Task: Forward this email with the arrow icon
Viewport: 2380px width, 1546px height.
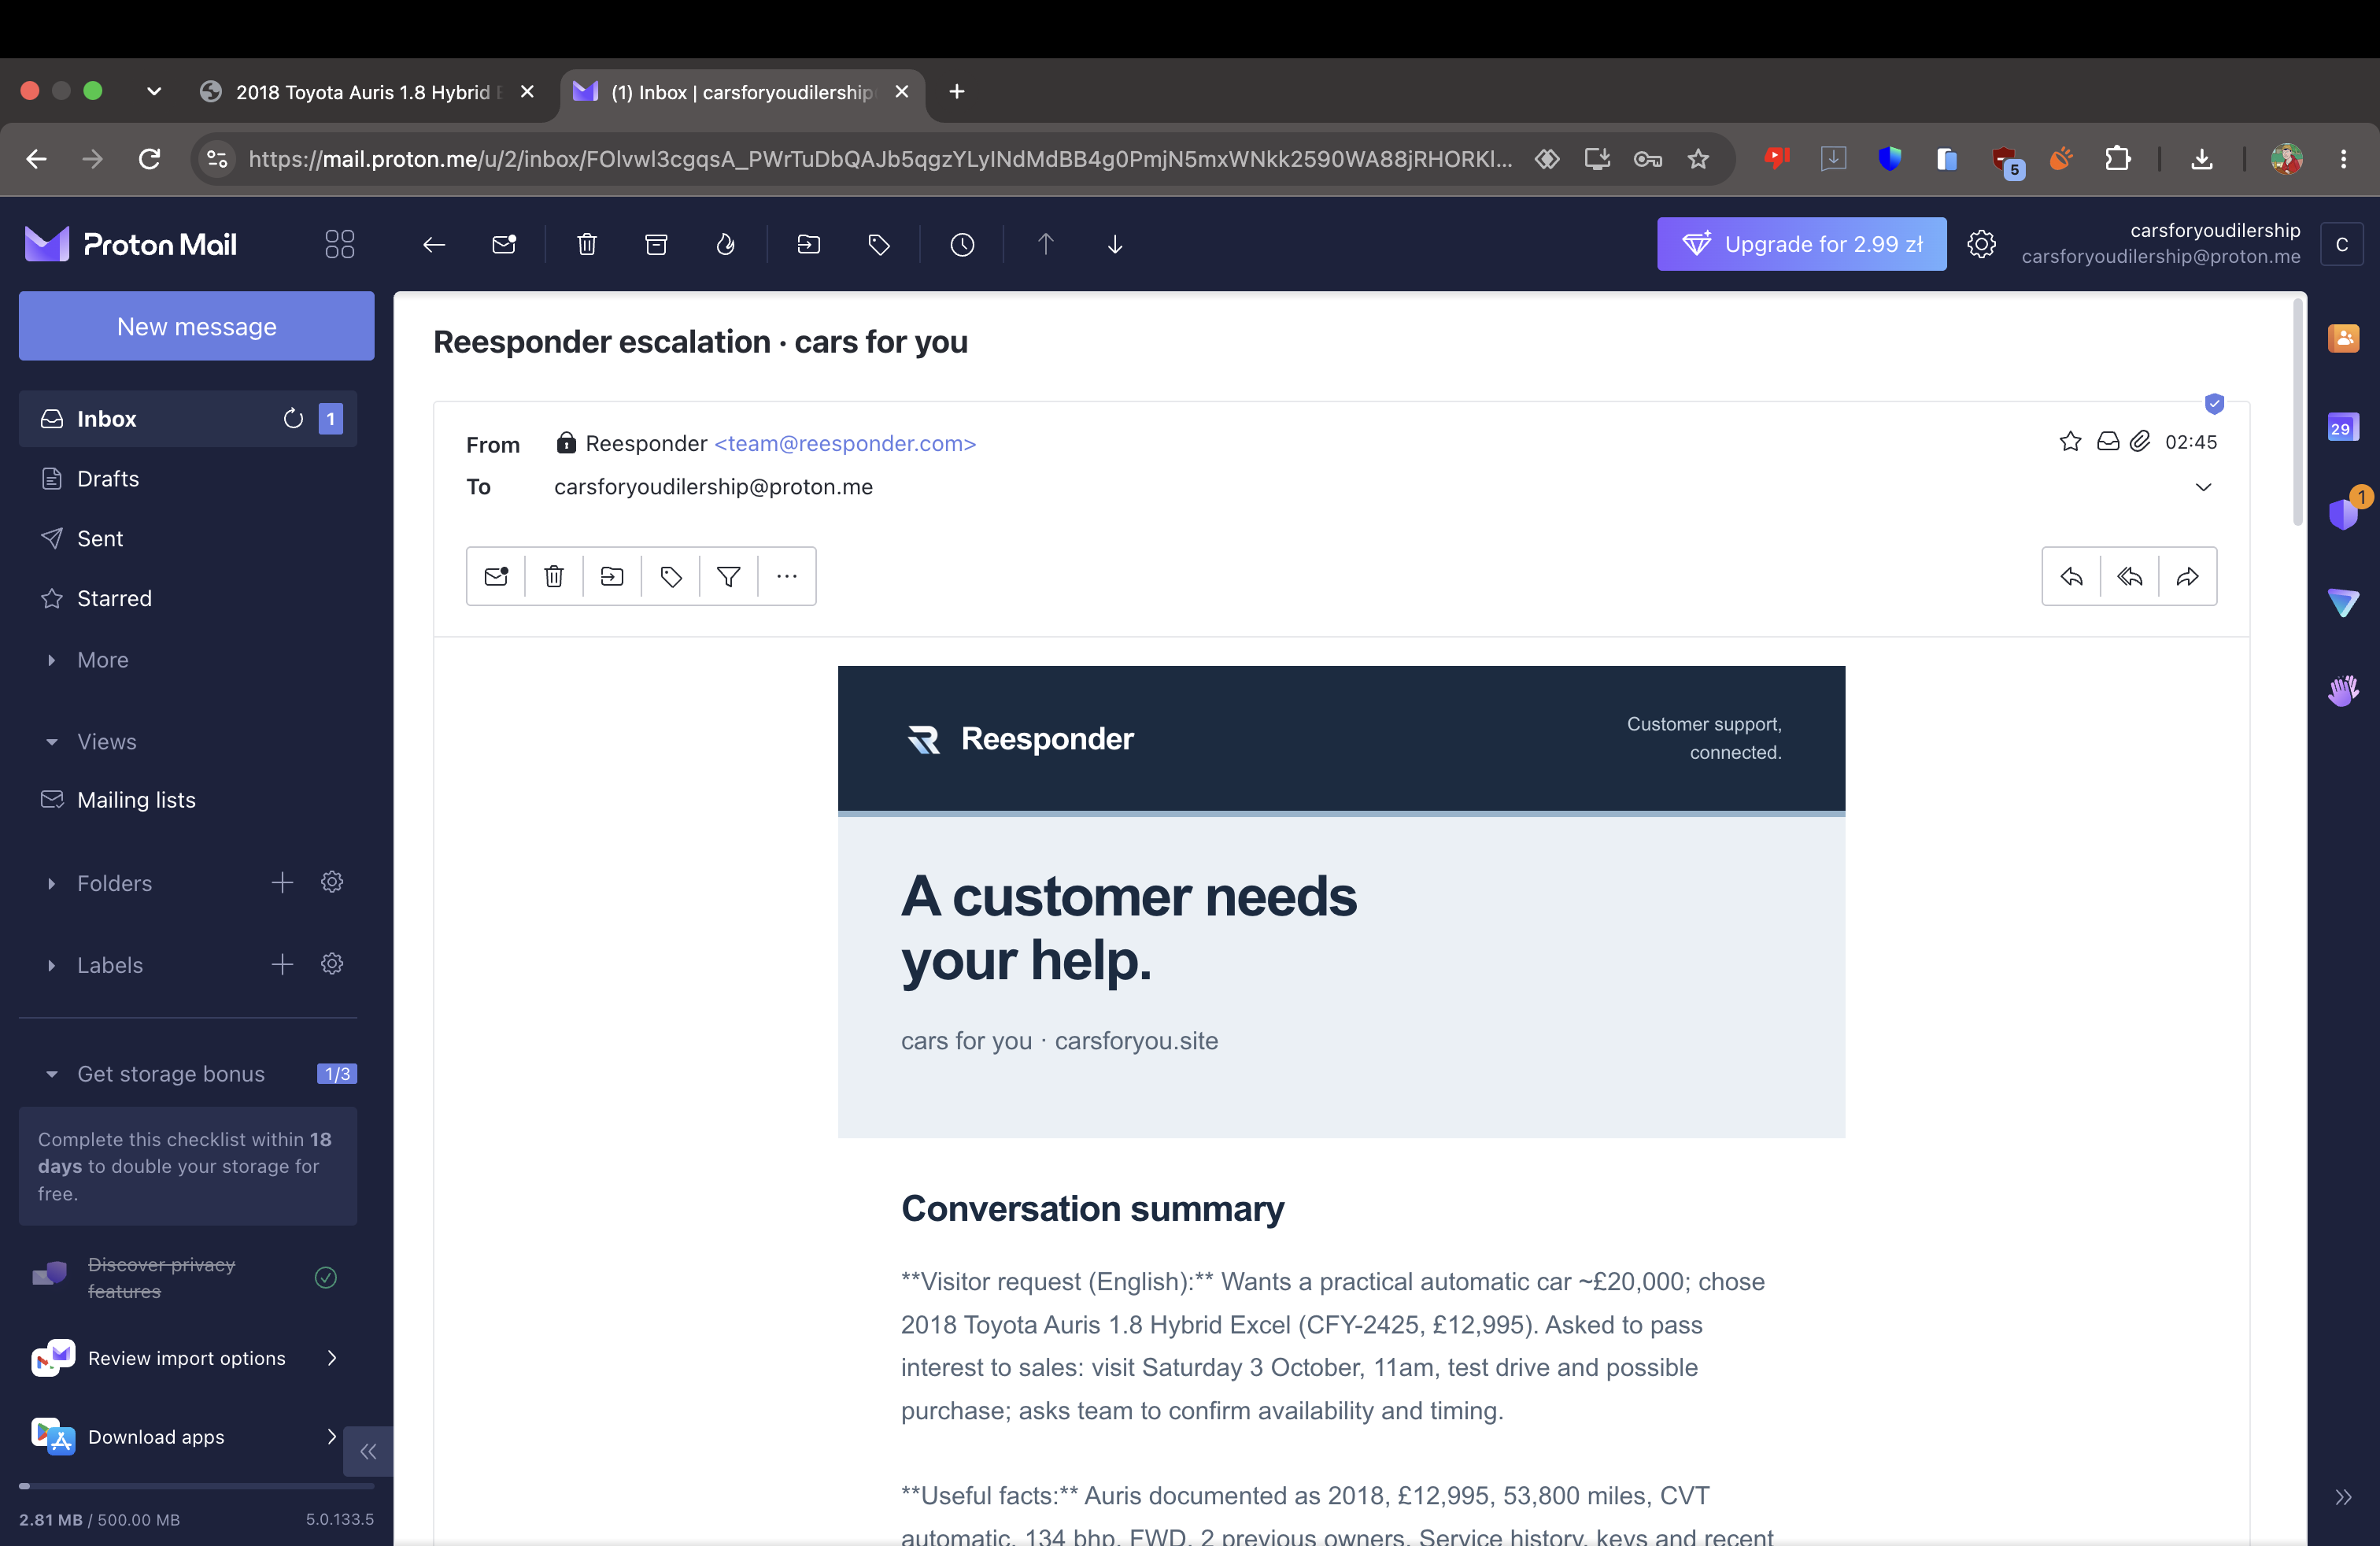Action: pos(2188,576)
